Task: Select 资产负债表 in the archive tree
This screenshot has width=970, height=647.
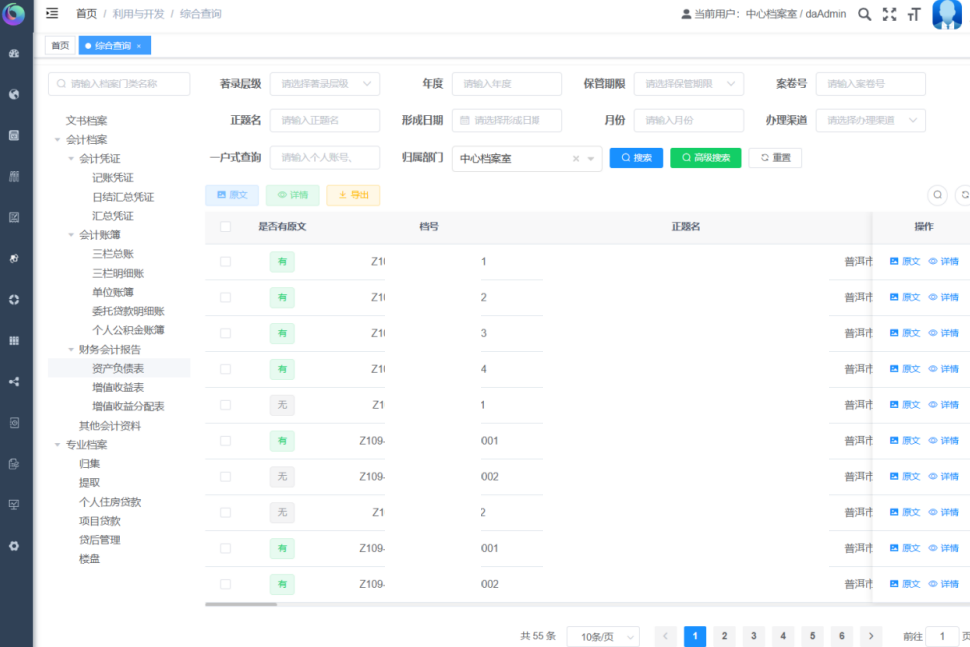Action: pos(118,368)
